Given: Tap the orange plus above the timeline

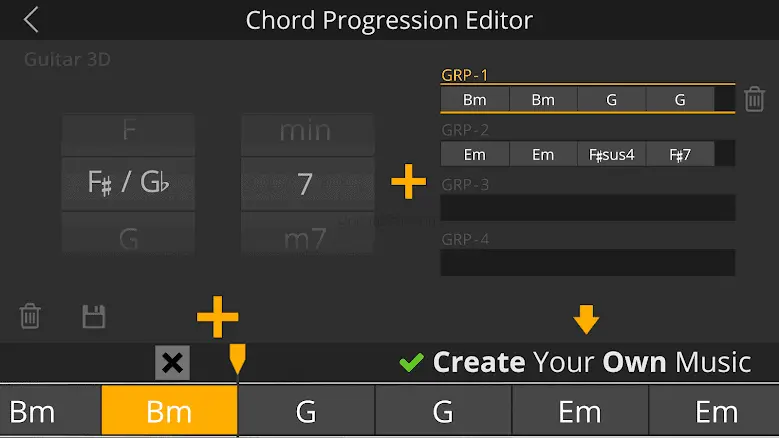Looking at the screenshot, I should click(217, 317).
